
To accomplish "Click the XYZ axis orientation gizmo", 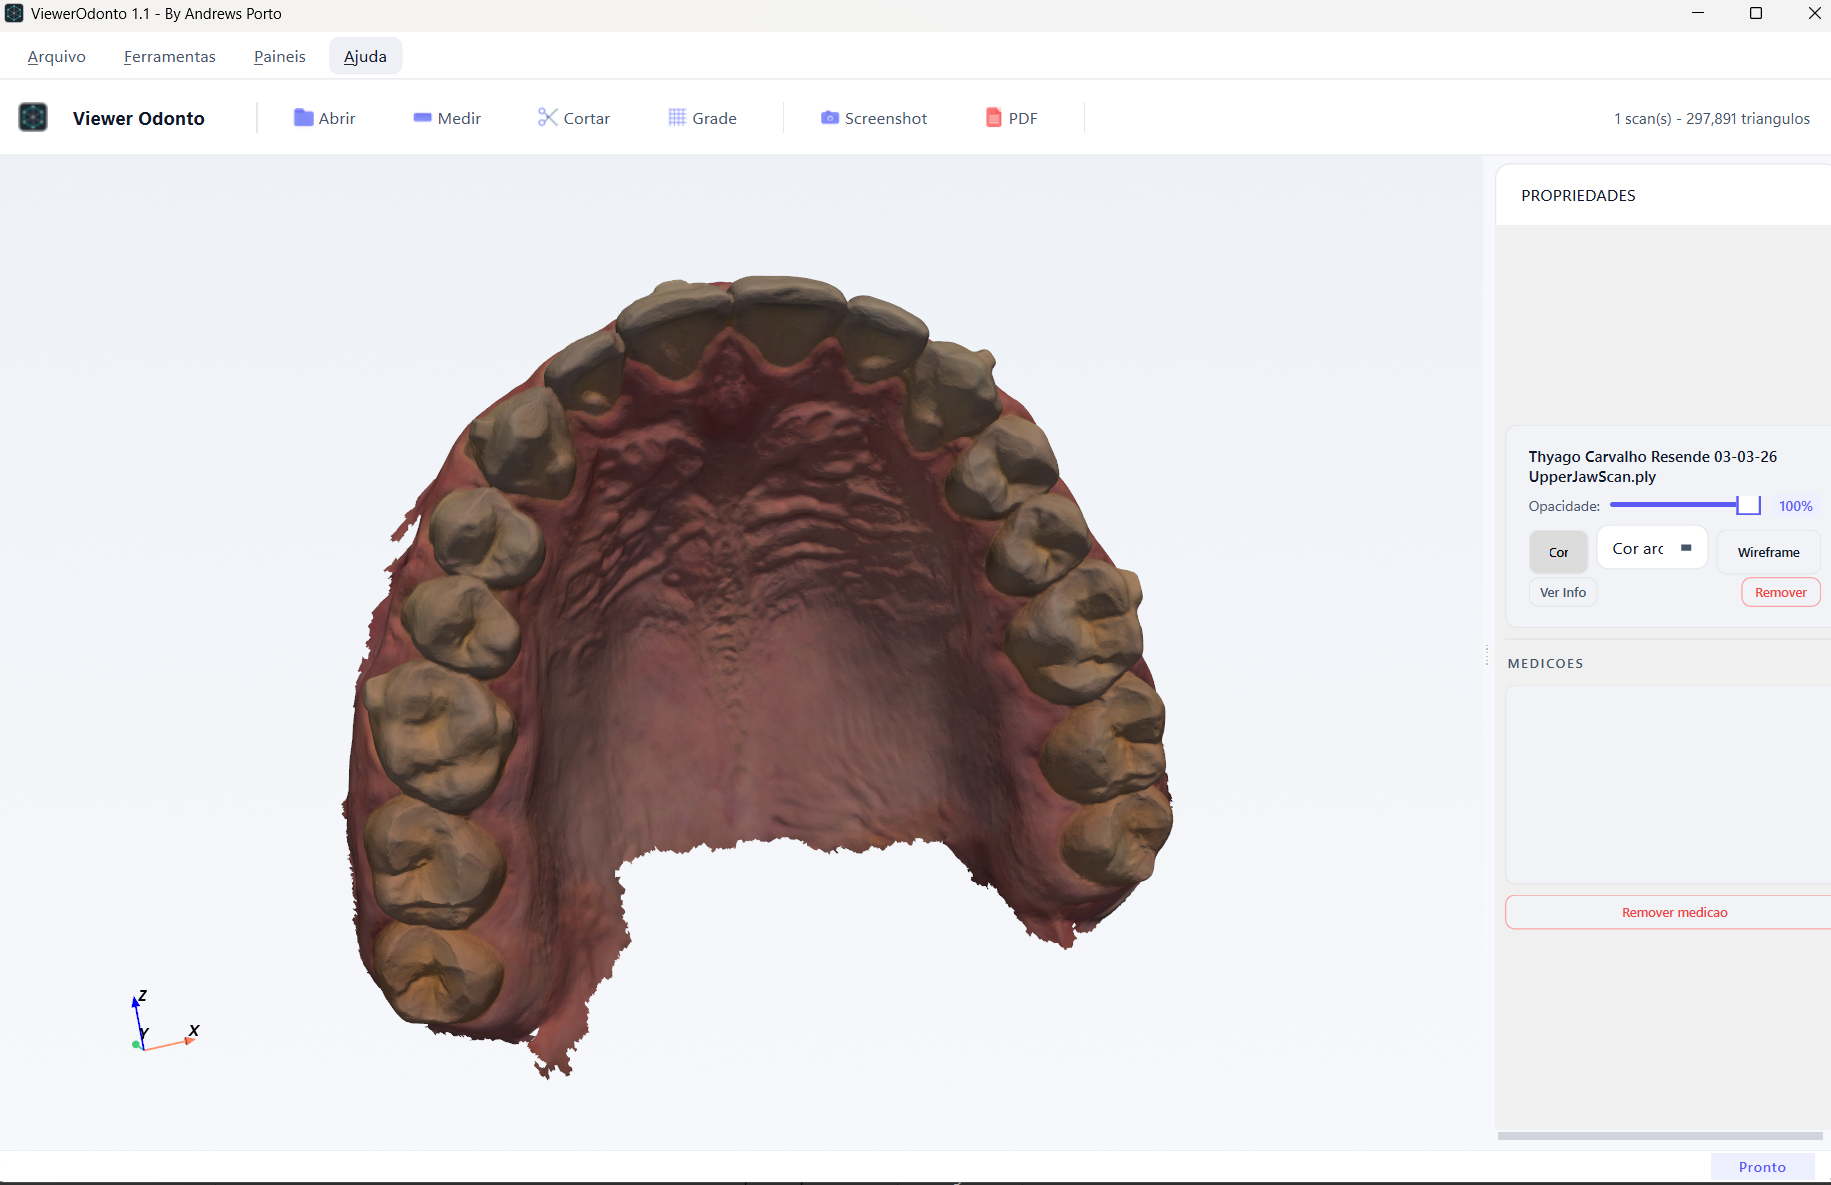I will [x=165, y=1021].
